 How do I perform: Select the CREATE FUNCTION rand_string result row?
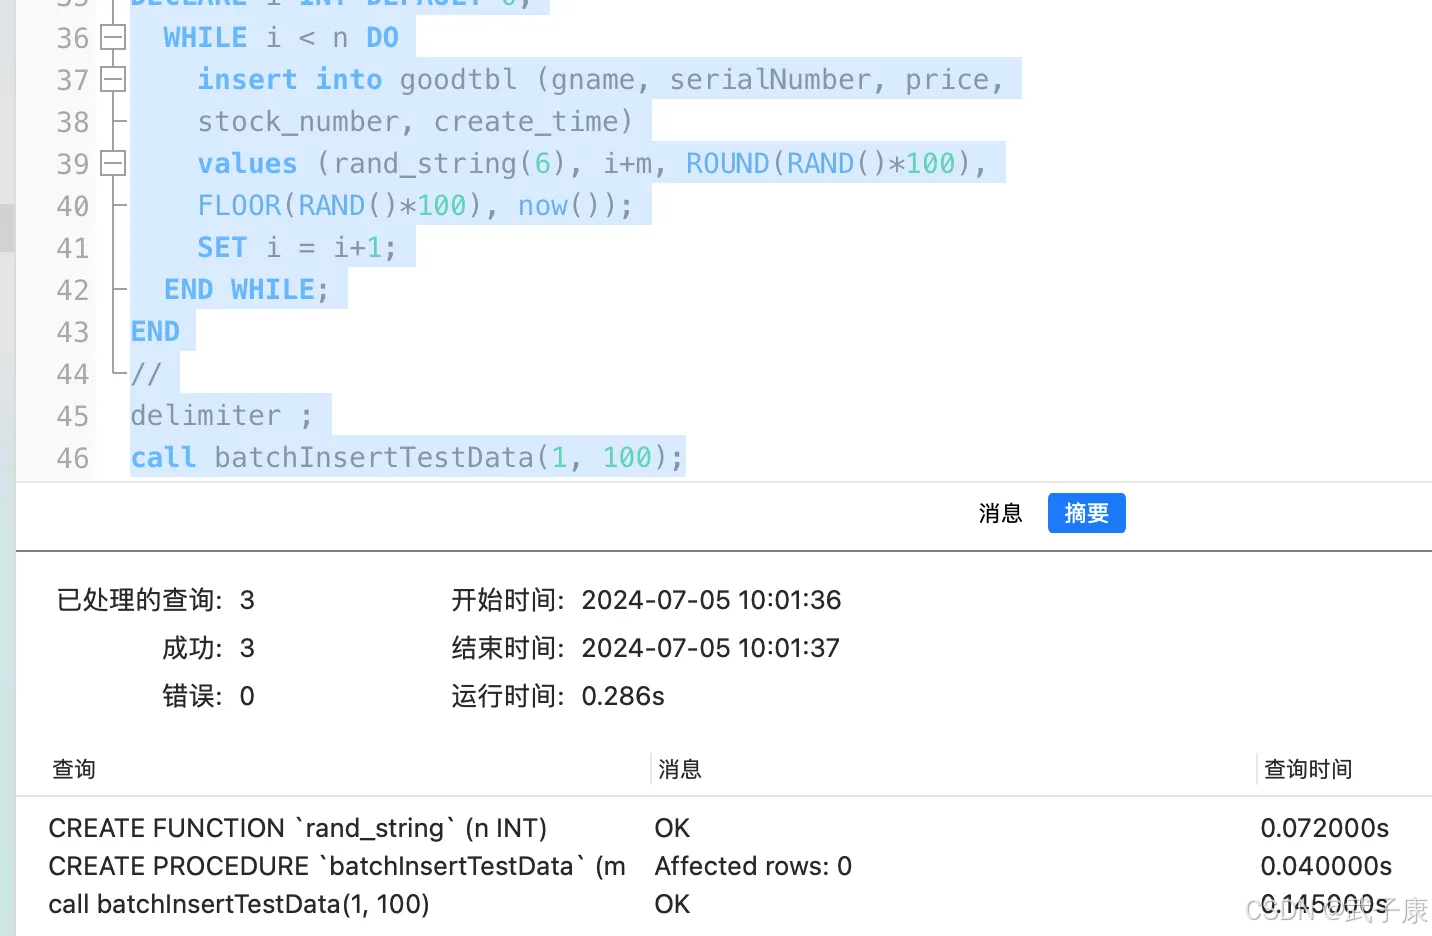297,827
